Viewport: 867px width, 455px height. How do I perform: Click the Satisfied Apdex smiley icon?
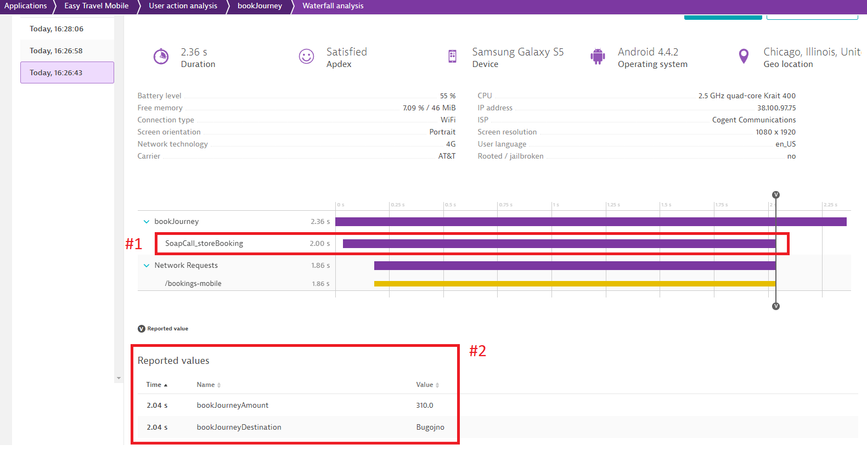point(307,57)
